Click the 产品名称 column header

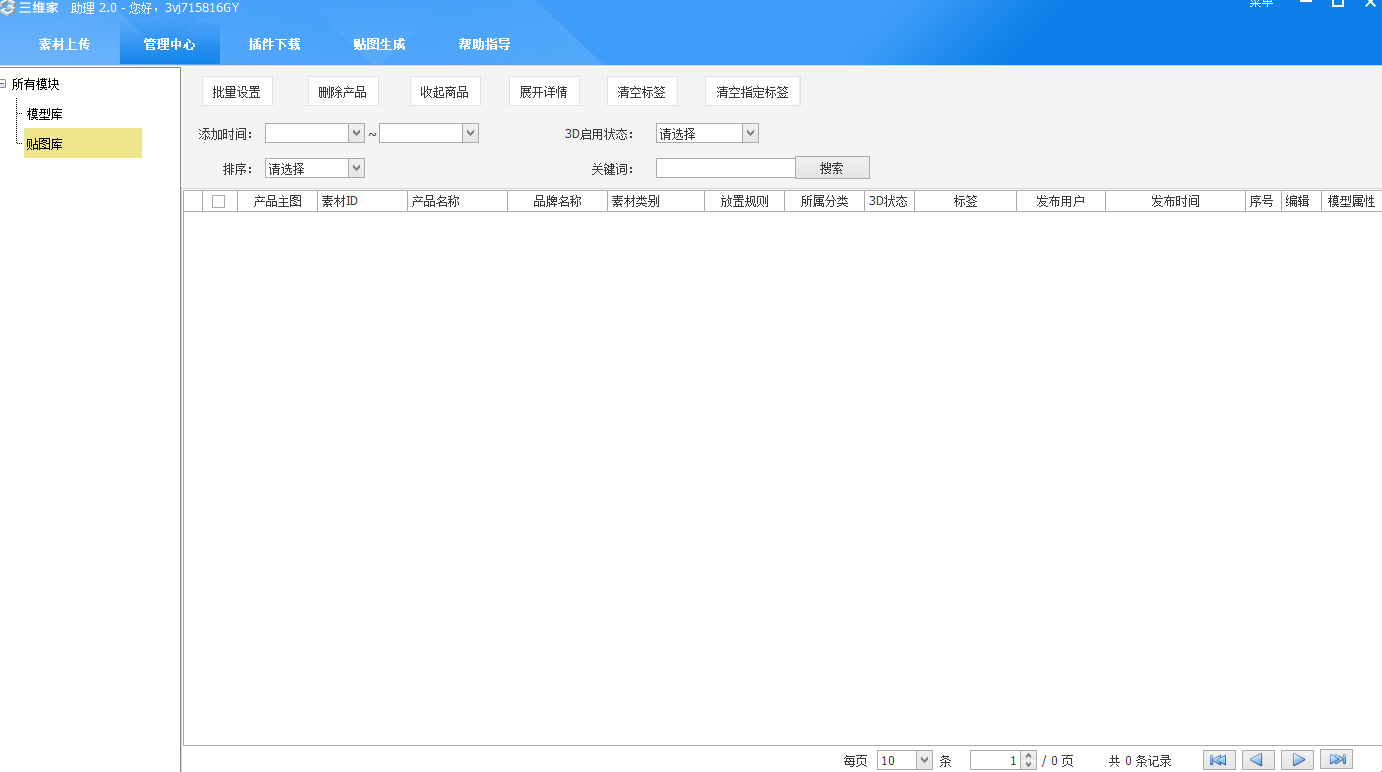click(x=458, y=201)
